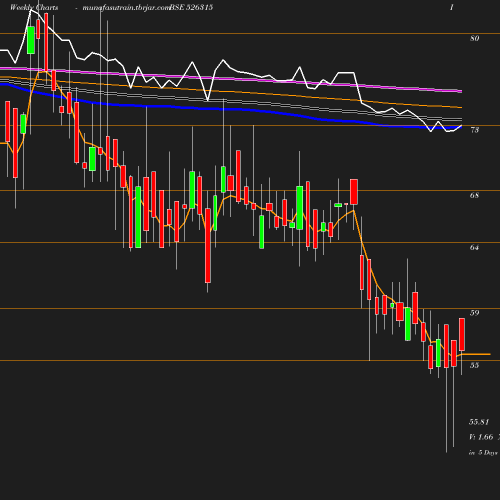This screenshot has width=500, height=500.
Task: Click the munafasutrain website watermark text
Action: pos(126,8)
